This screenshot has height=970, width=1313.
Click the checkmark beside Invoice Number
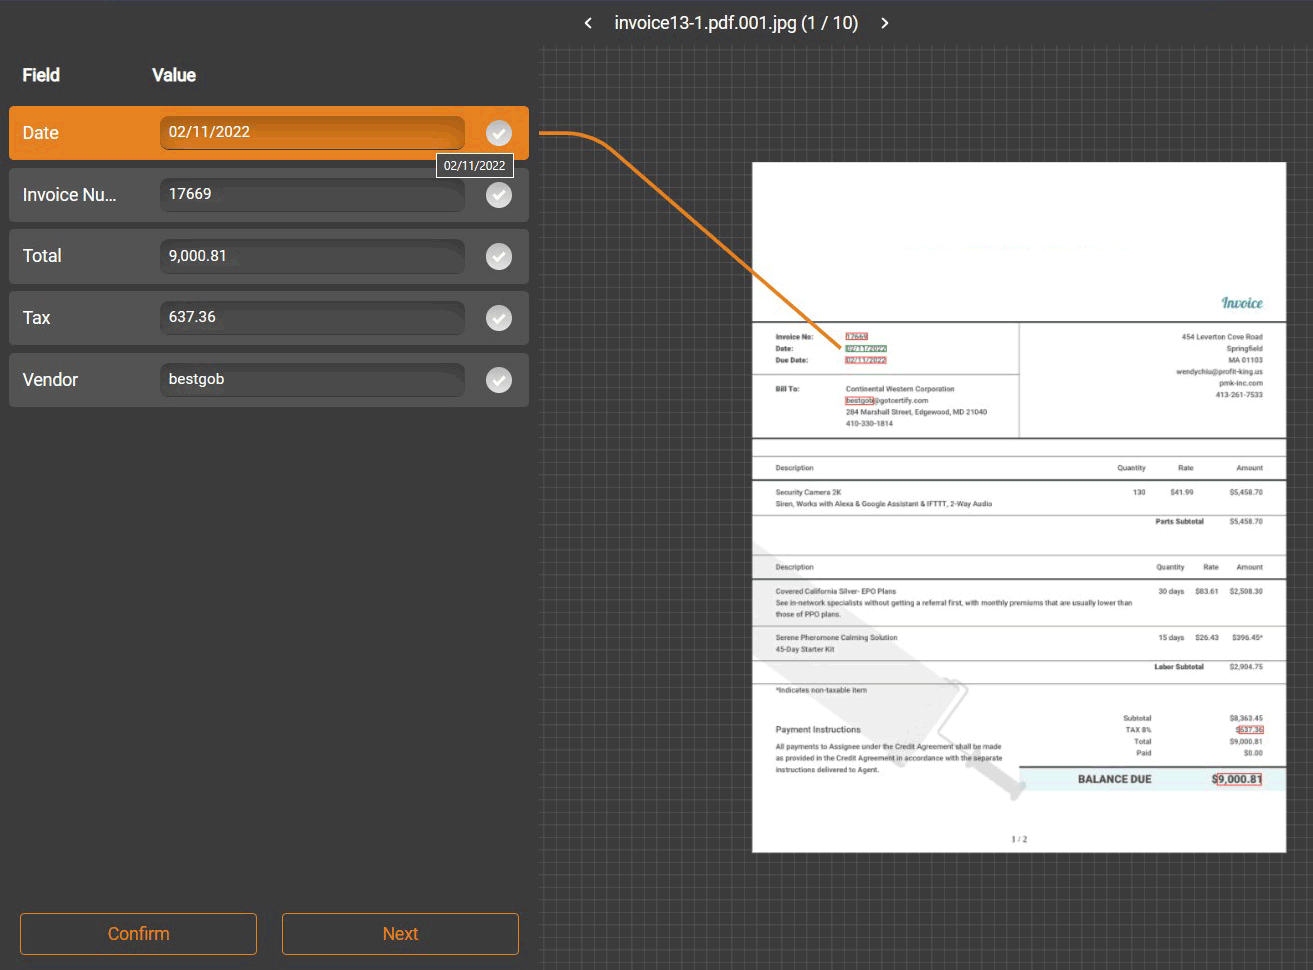(x=498, y=195)
